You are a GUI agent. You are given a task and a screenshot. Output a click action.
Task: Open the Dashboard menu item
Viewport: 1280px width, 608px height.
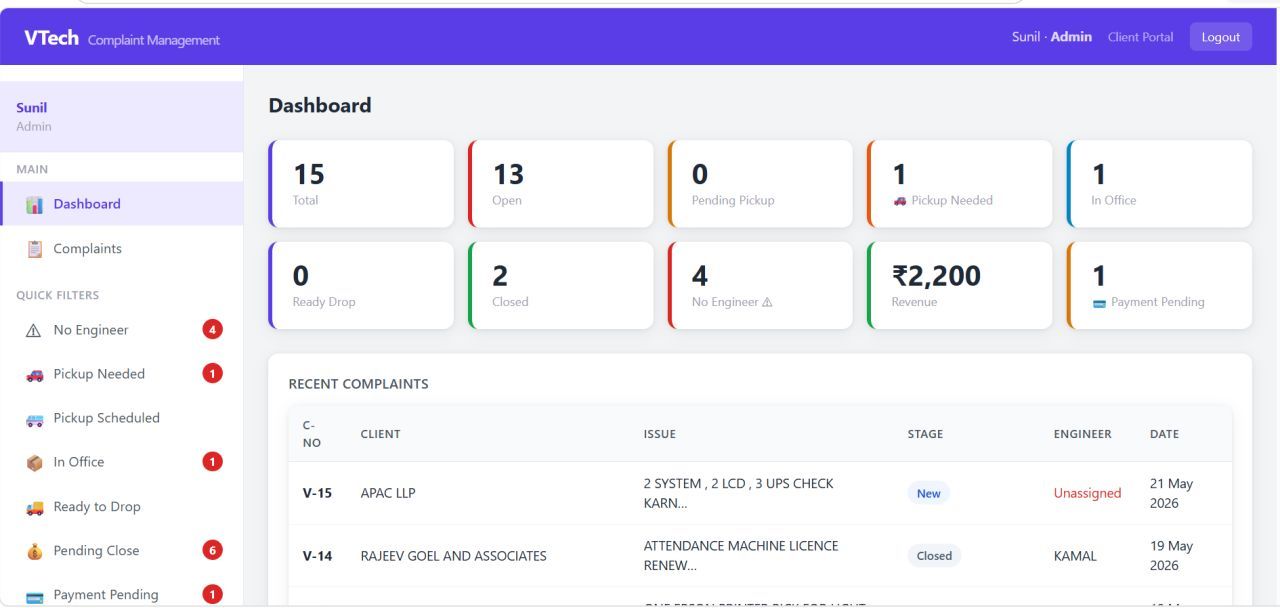(121, 204)
